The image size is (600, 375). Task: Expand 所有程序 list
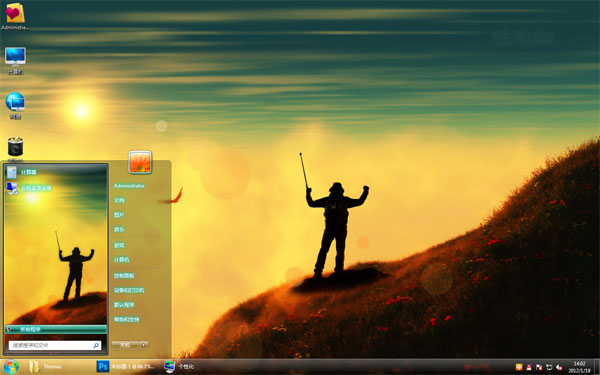(x=56, y=329)
